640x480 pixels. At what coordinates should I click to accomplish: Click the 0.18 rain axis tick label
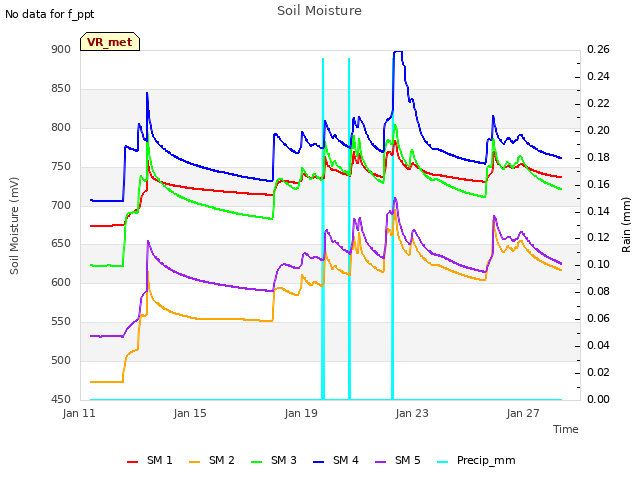coord(598,158)
